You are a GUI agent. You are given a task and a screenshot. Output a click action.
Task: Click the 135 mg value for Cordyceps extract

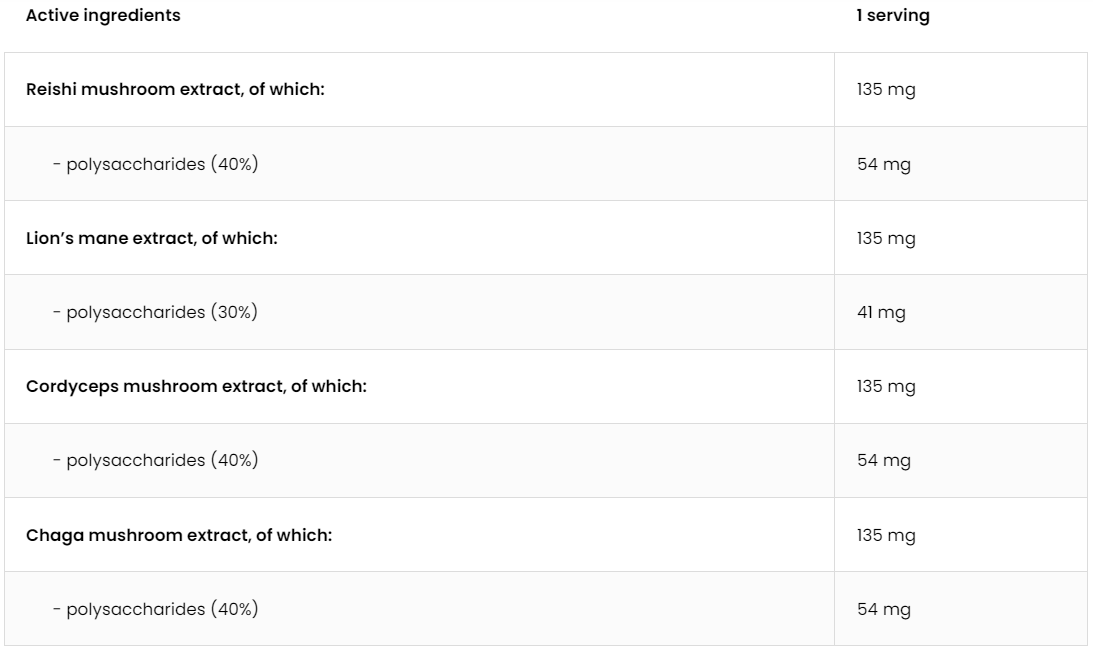coord(885,386)
